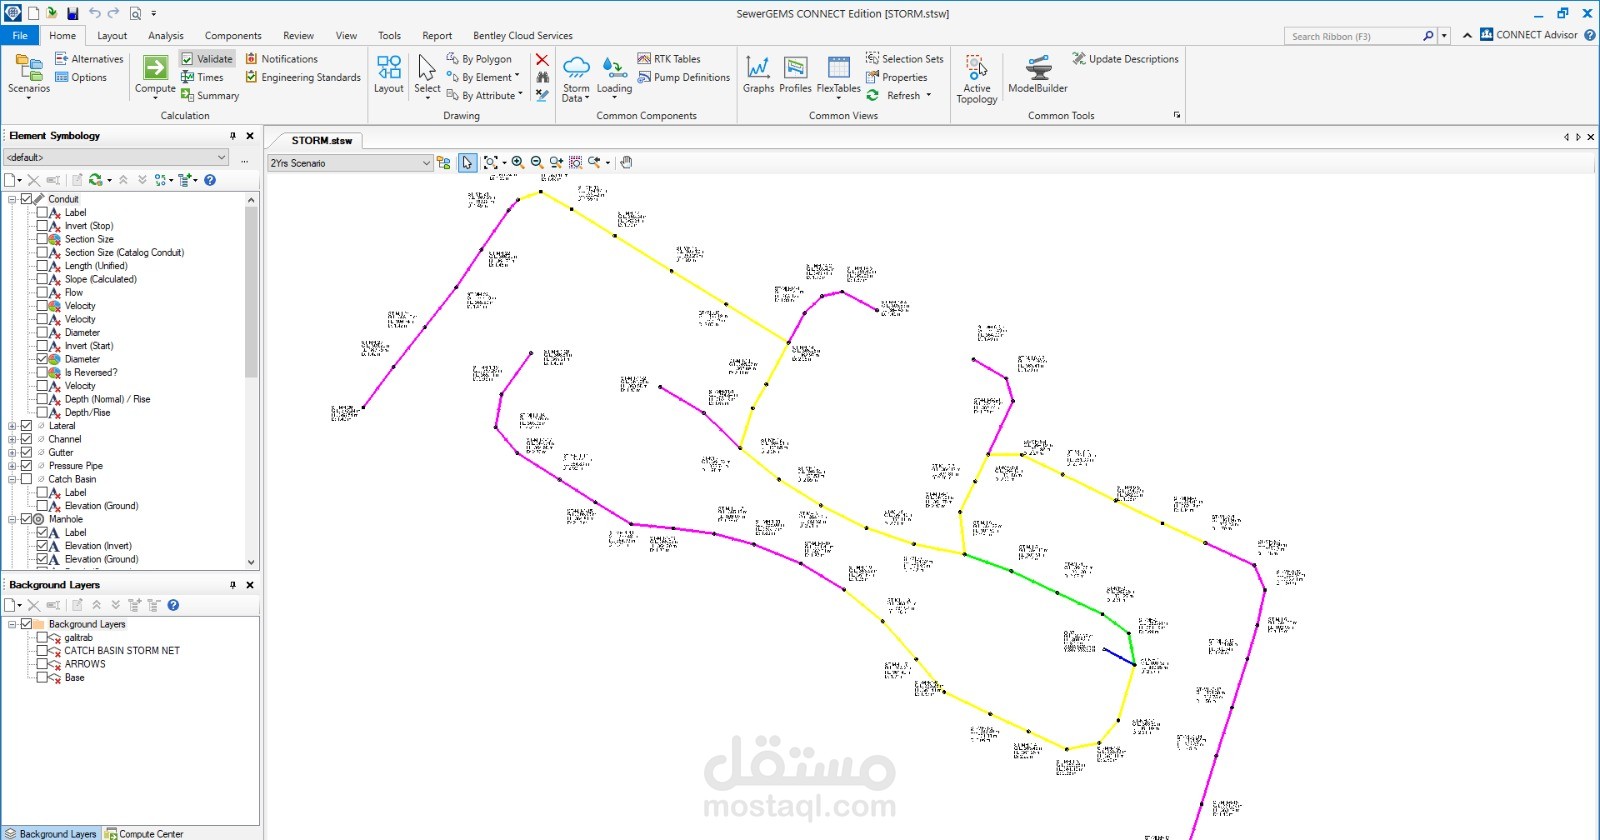Click the Element Symbology scrollbar down arrow
This screenshot has width=1600, height=840.
coord(251,563)
